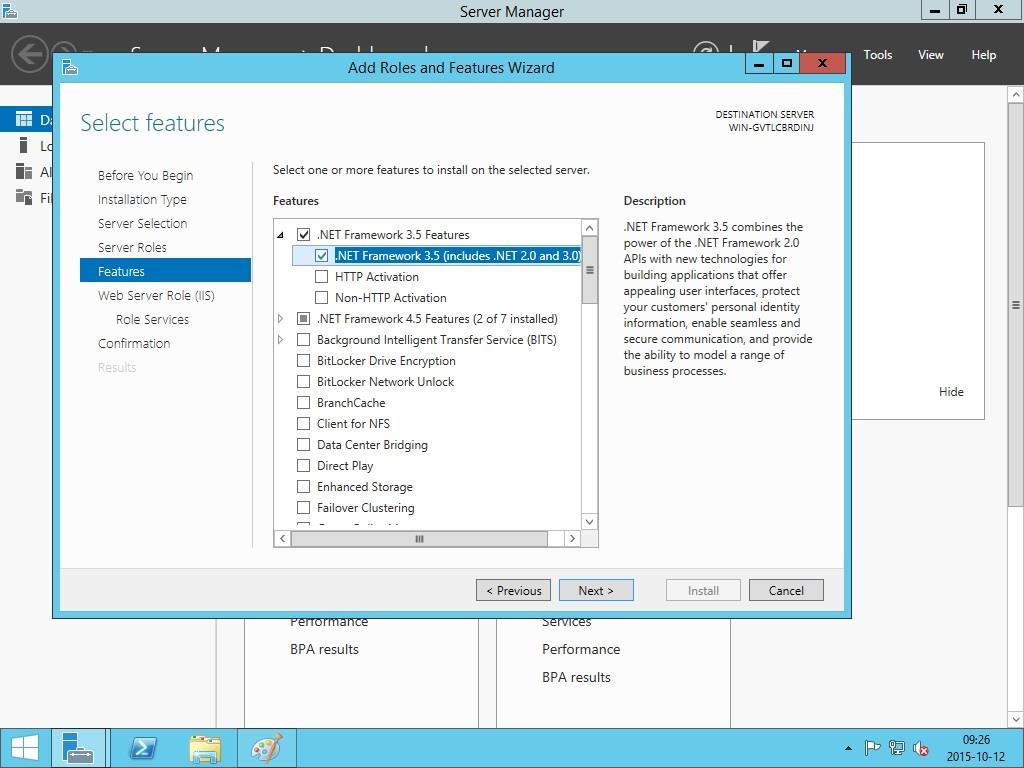Screen dimensions: 1024x768
Task: Check Direct Play feature
Action: tap(303, 465)
